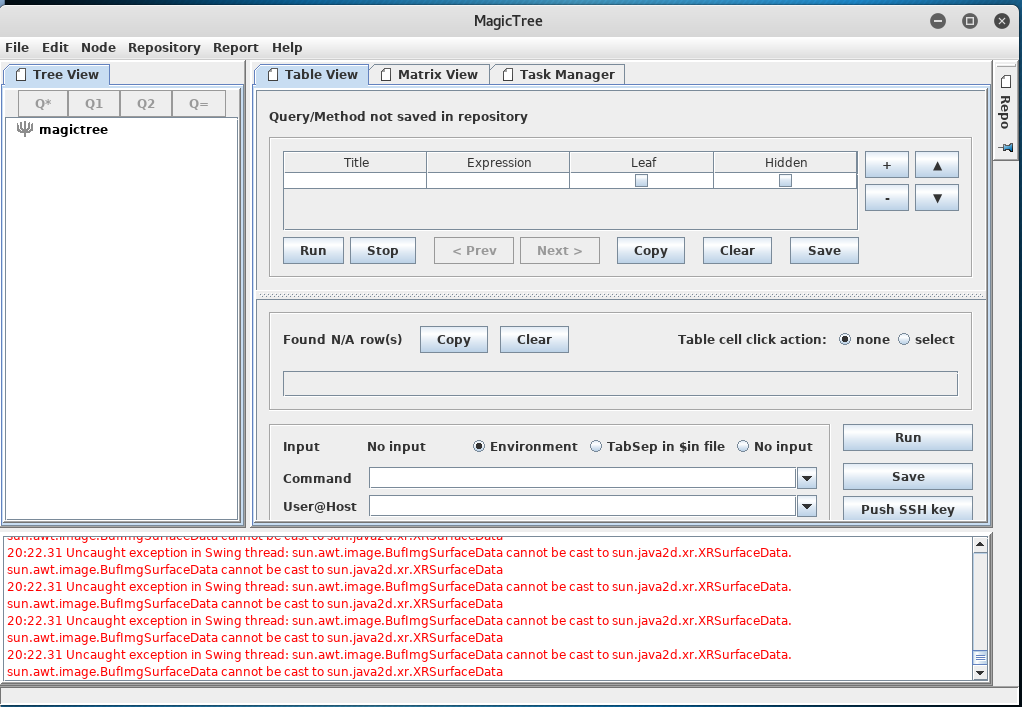The height and width of the screenshot is (707, 1022).
Task: Click the Next > button
Action: [x=560, y=250]
